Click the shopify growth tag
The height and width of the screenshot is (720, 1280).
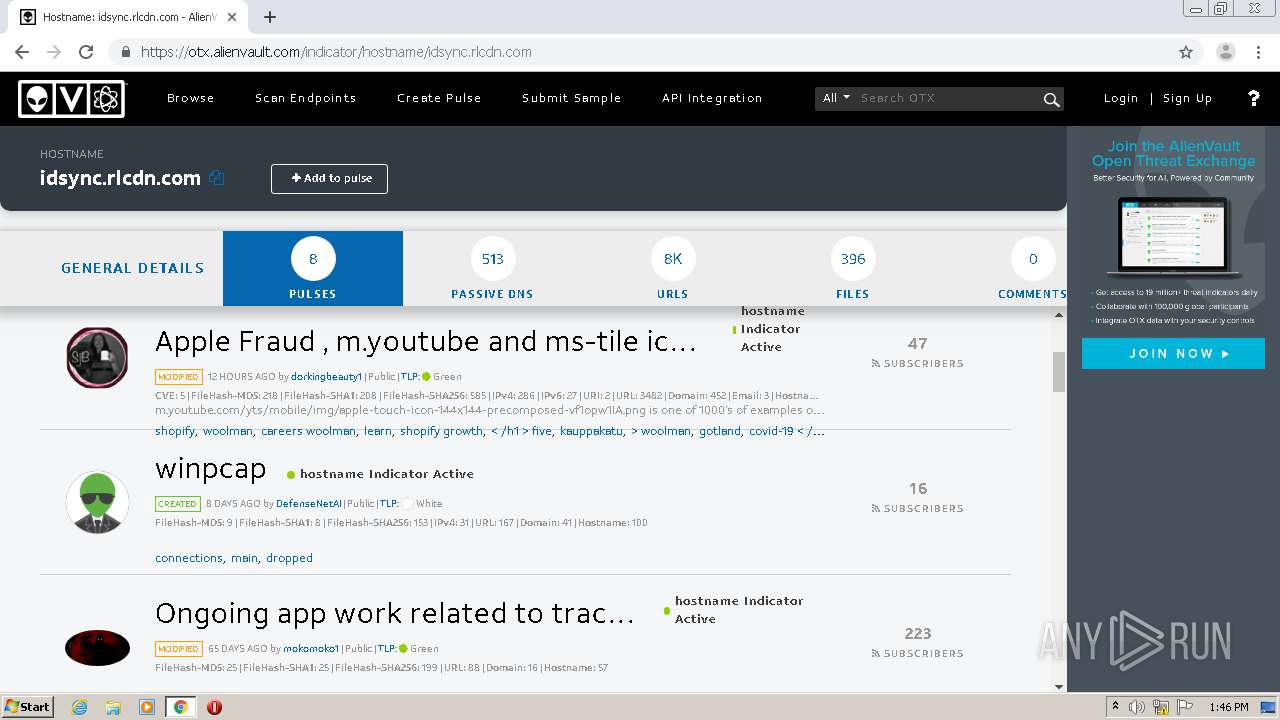click(x=441, y=431)
